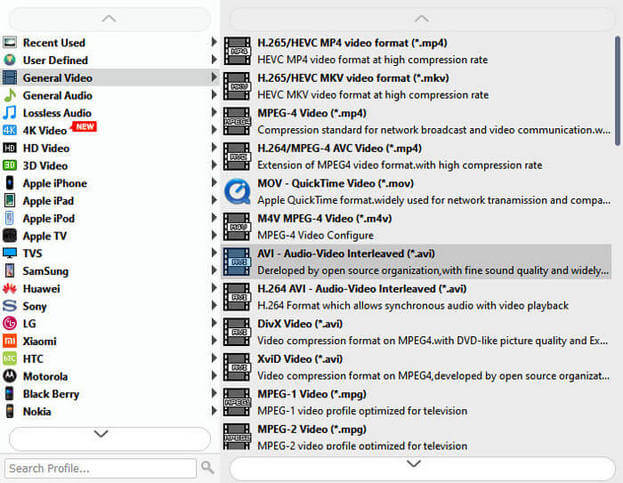Click the 4K Video icon

pyautogui.click(x=10, y=130)
